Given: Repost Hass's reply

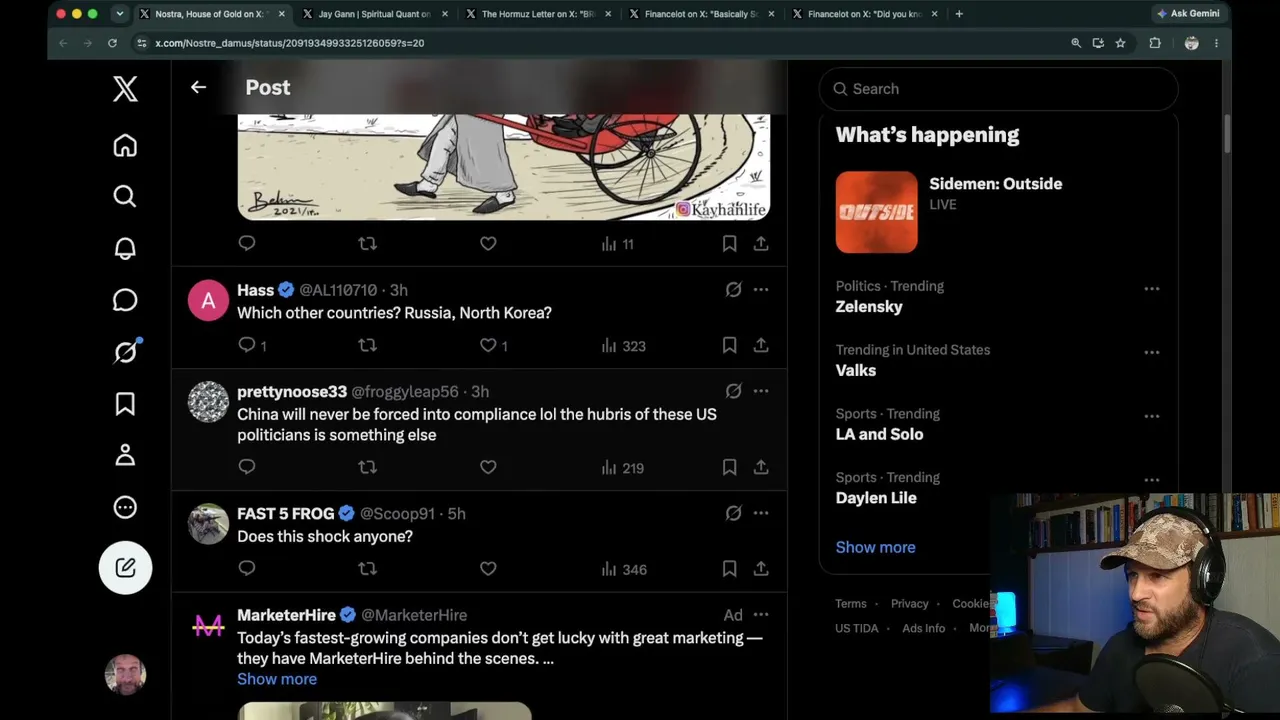Looking at the screenshot, I should coord(367,345).
